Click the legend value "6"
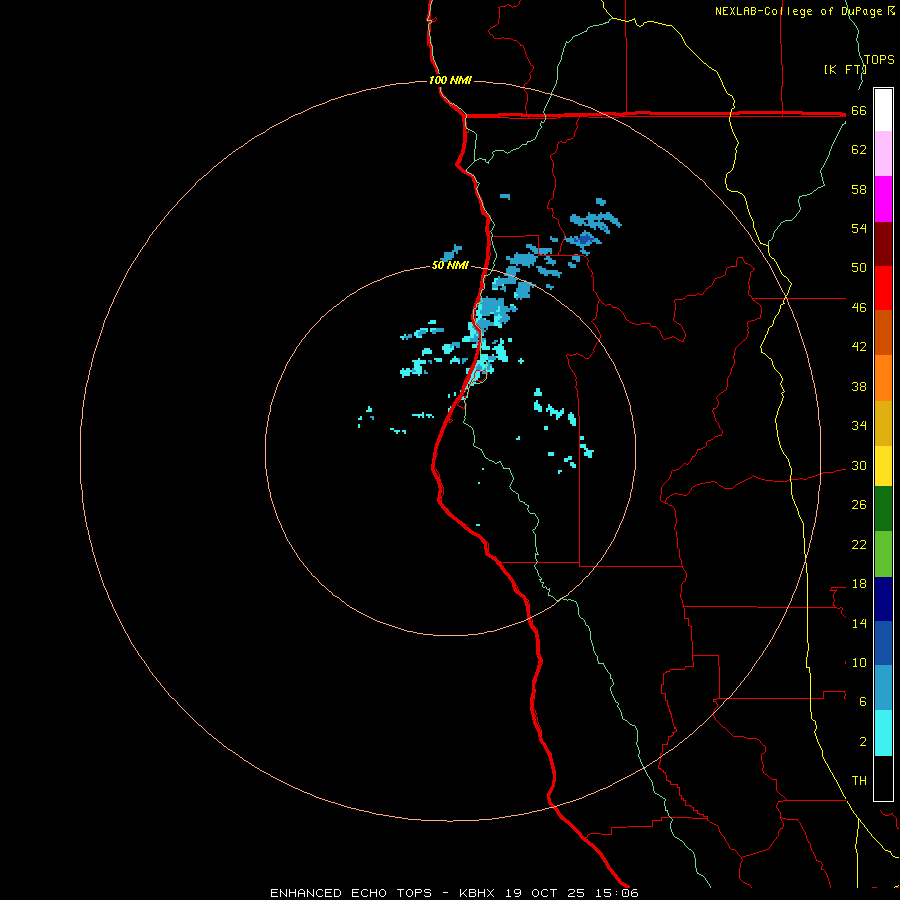Viewport: 900px width, 900px height. (862, 702)
